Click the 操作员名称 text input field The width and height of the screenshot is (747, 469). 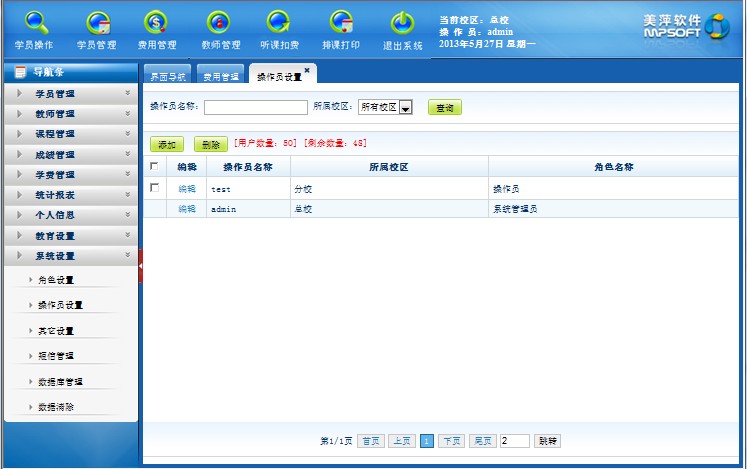(255, 108)
